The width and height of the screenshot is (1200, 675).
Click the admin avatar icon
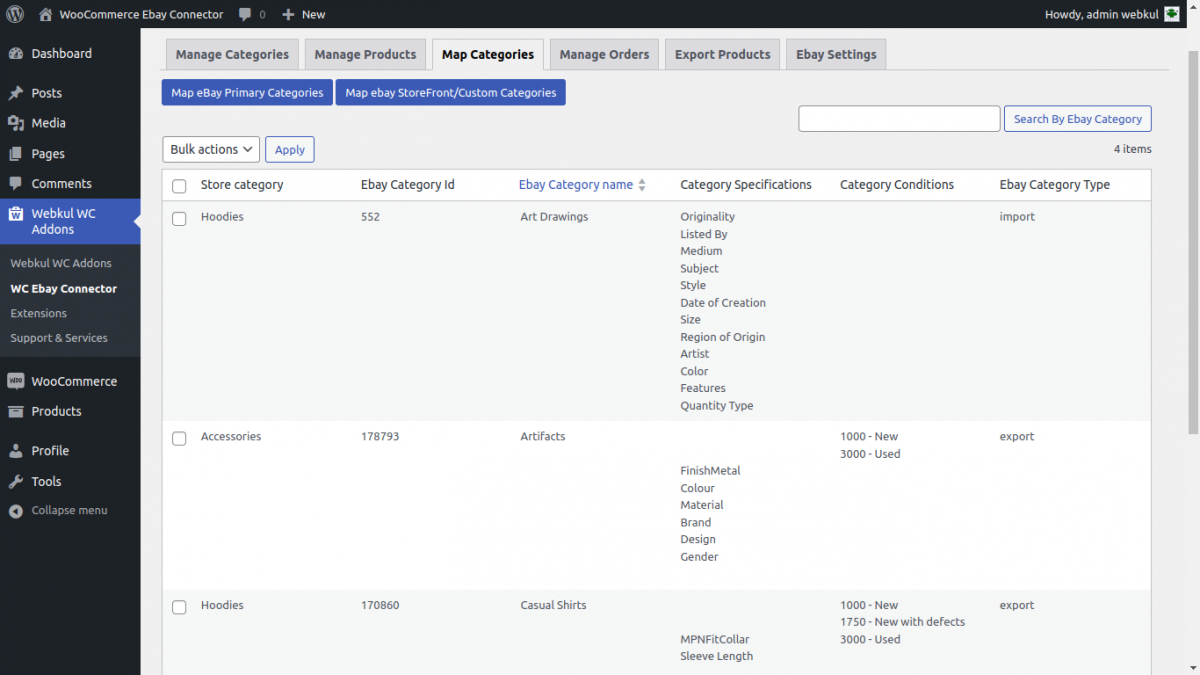point(1171,14)
